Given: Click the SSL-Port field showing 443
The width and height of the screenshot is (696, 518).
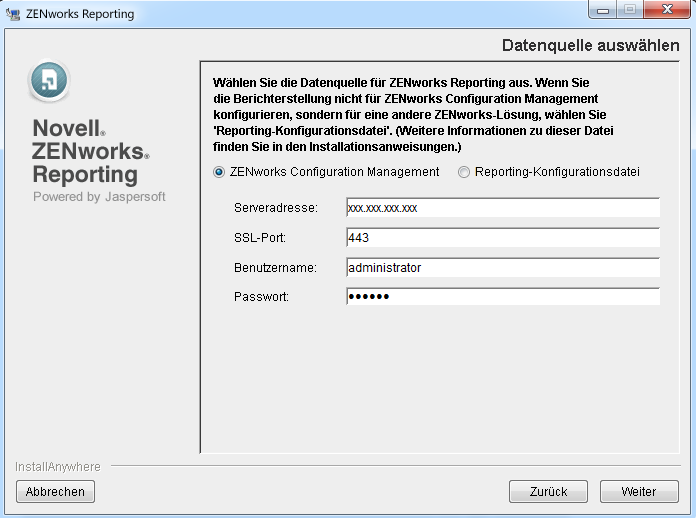Looking at the screenshot, I should [x=503, y=237].
